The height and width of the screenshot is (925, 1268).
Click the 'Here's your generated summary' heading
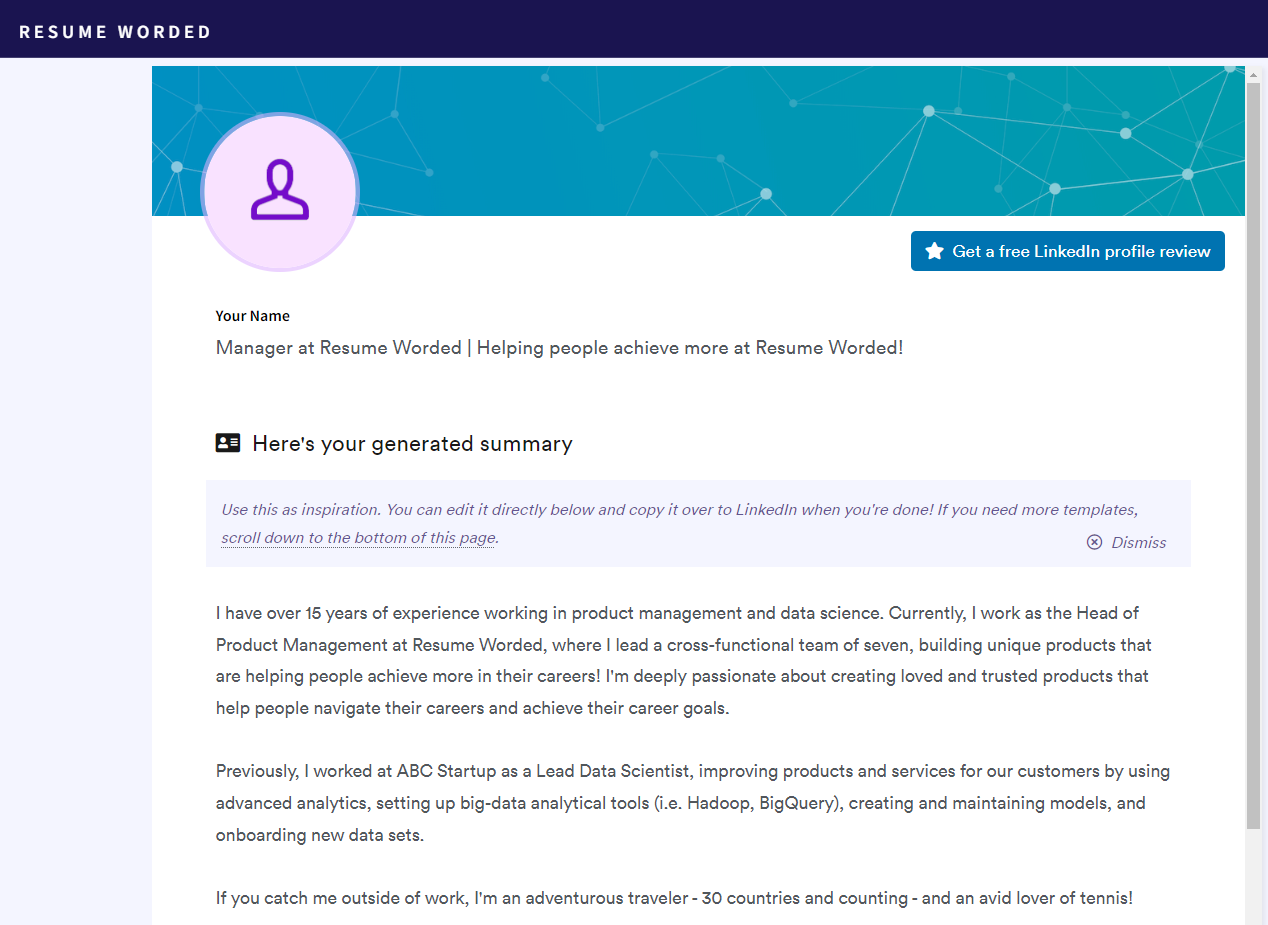(412, 444)
